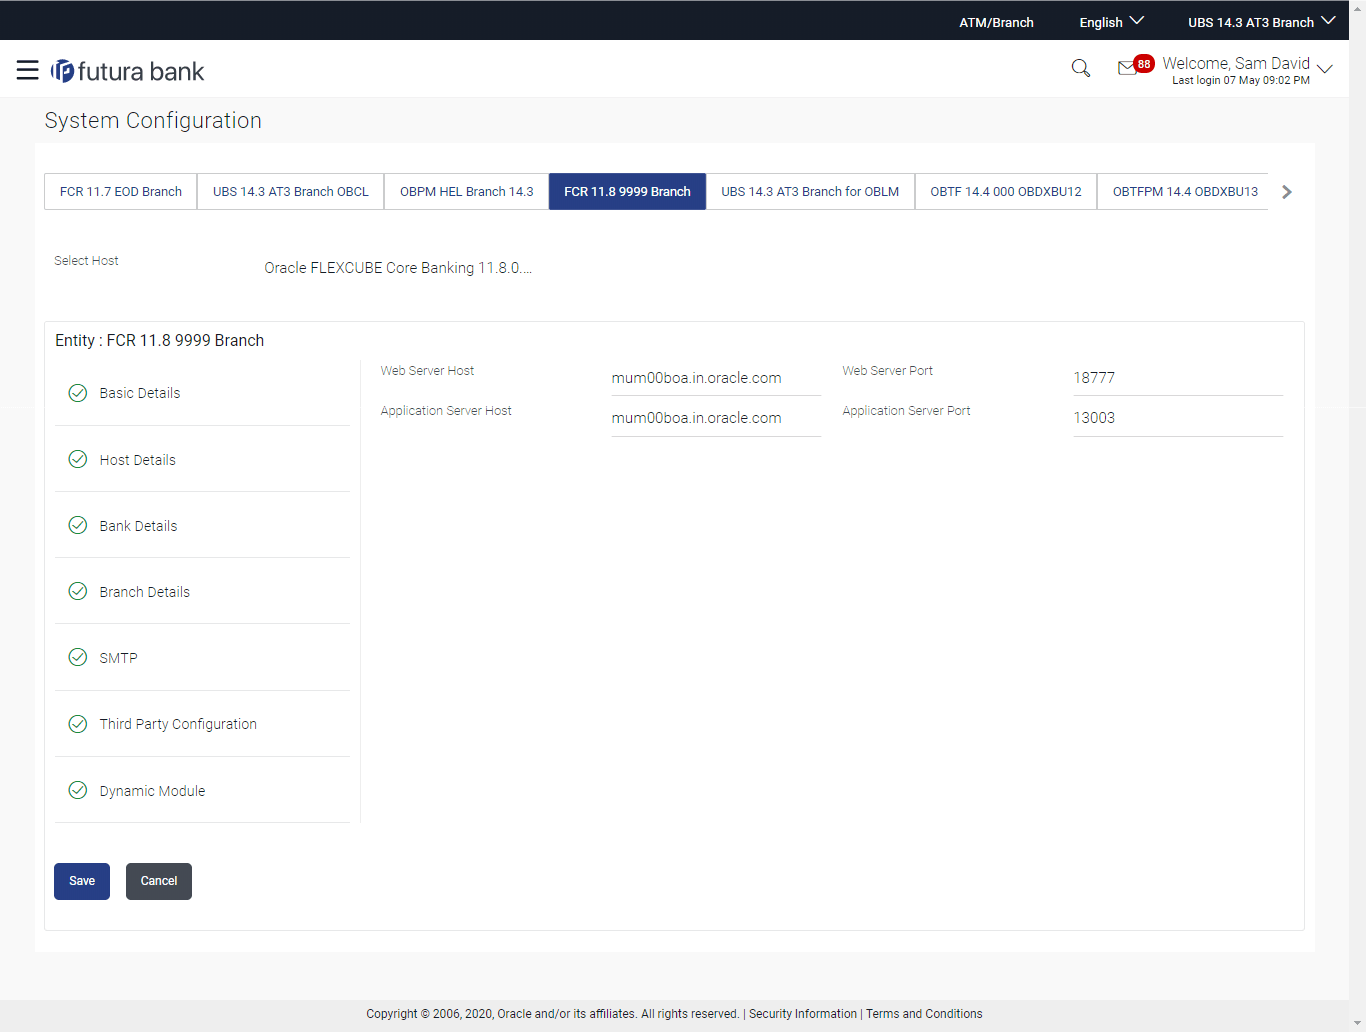Image resolution: width=1366 pixels, height=1032 pixels.
Task: Click the Third Party Configuration checkmark icon
Action: point(78,724)
